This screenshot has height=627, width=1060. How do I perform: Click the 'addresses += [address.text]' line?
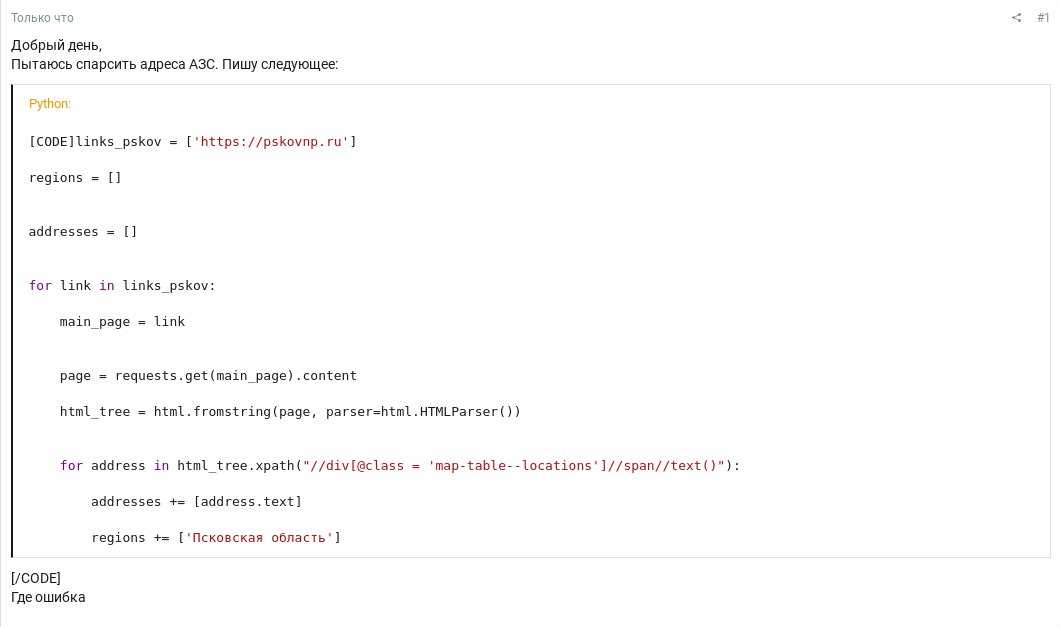[196, 502]
